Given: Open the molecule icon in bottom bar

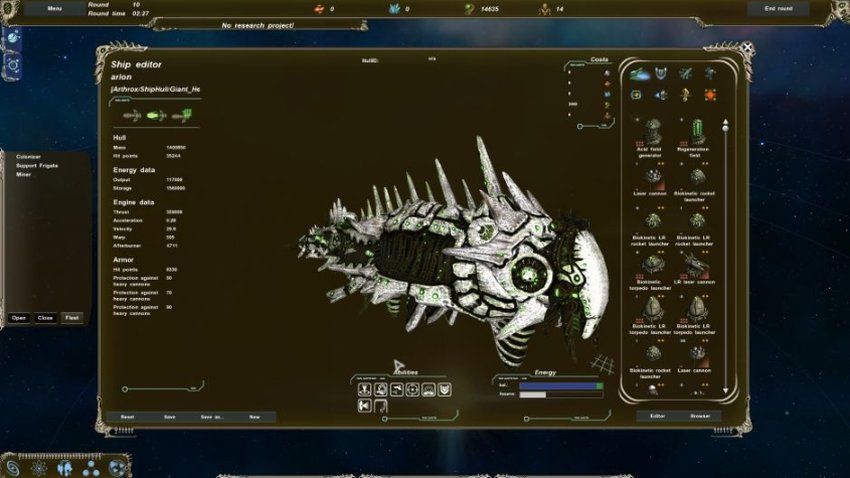Looking at the screenshot, I should coord(91,467).
